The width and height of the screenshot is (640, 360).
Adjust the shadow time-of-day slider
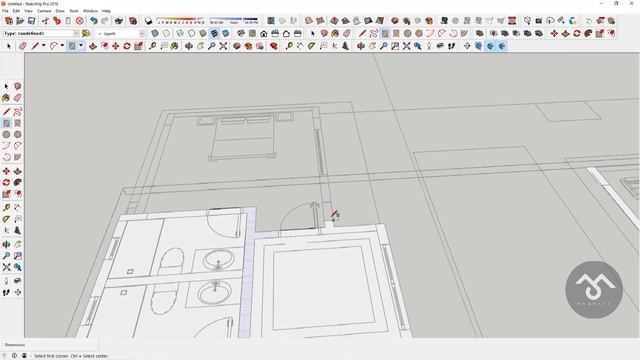click(233, 20)
